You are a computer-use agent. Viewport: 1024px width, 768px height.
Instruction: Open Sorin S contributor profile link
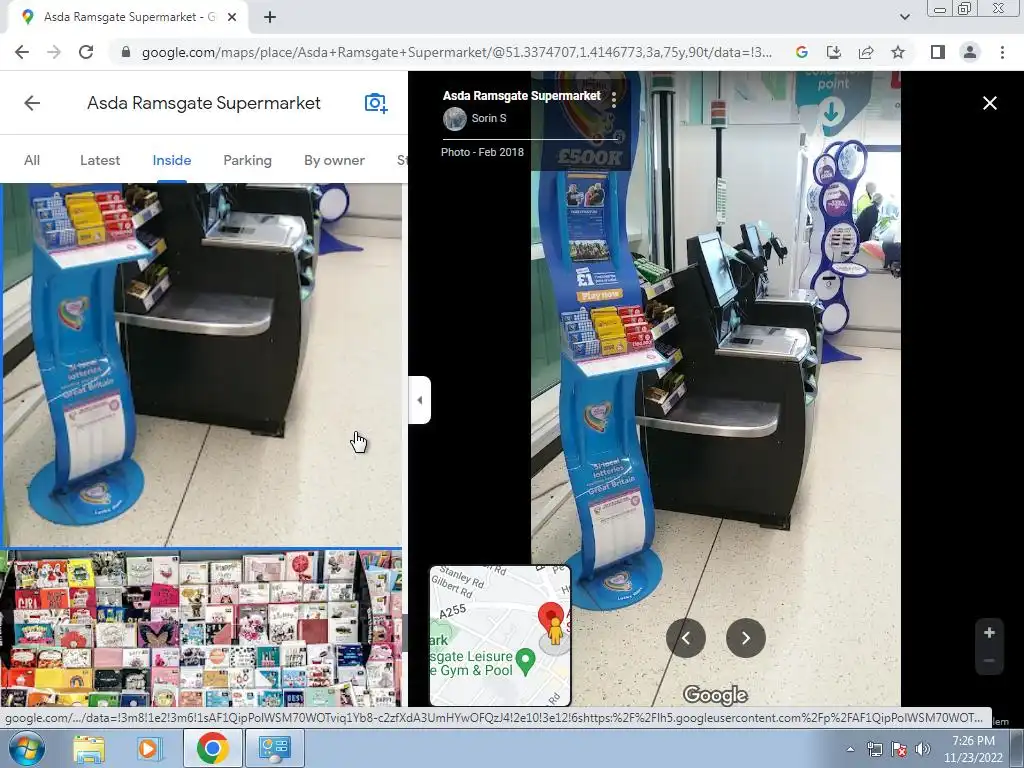[489, 118]
